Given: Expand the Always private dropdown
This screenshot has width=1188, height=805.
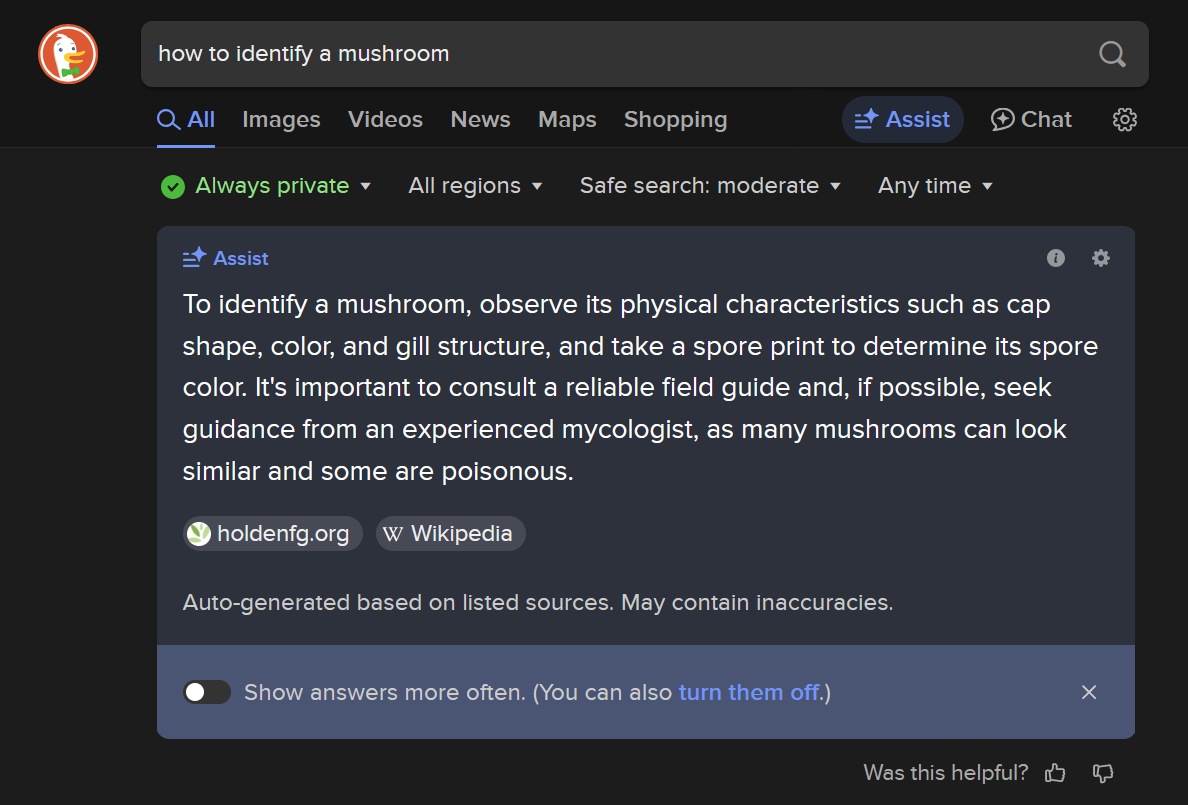Looking at the screenshot, I should click(267, 186).
